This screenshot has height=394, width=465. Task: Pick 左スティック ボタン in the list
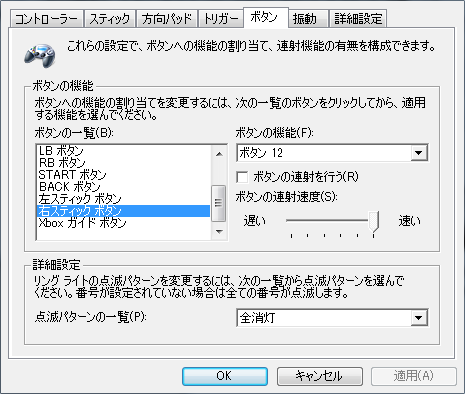coord(123,199)
